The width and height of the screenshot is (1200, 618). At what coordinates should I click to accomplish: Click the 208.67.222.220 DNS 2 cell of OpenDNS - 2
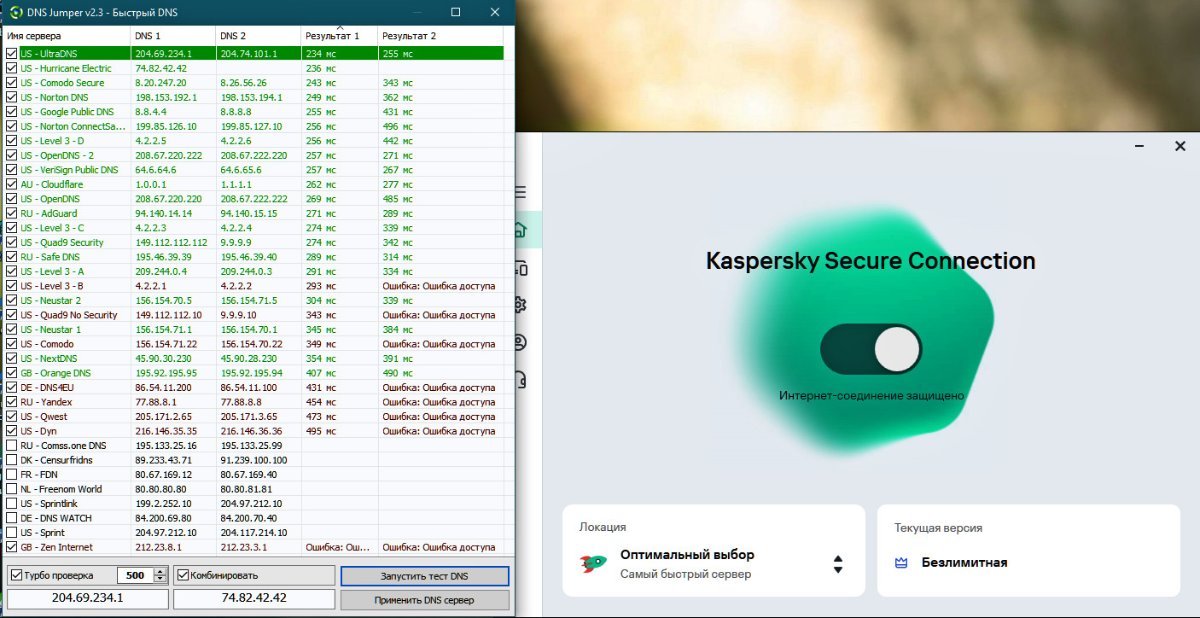254,156
